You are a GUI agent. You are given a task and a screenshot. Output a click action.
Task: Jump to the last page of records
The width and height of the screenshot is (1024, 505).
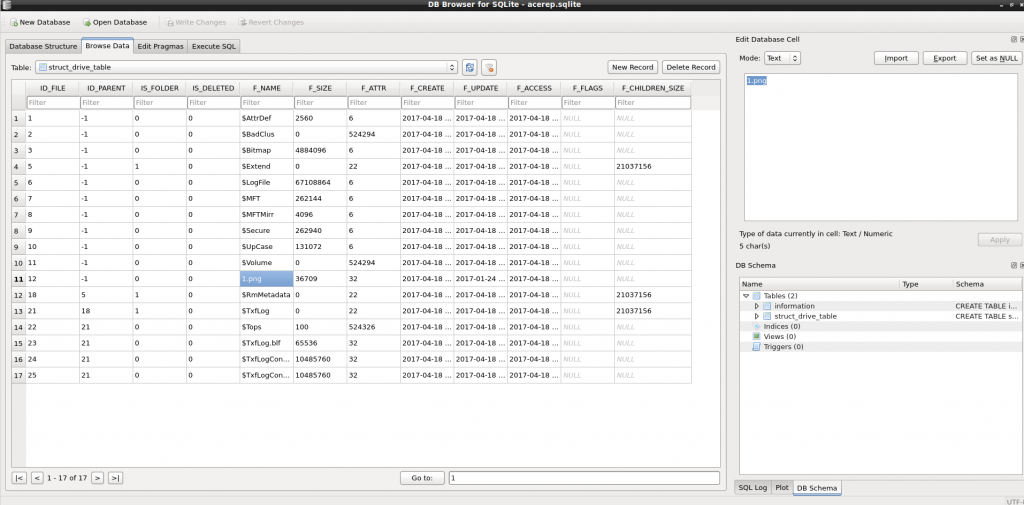coord(115,478)
